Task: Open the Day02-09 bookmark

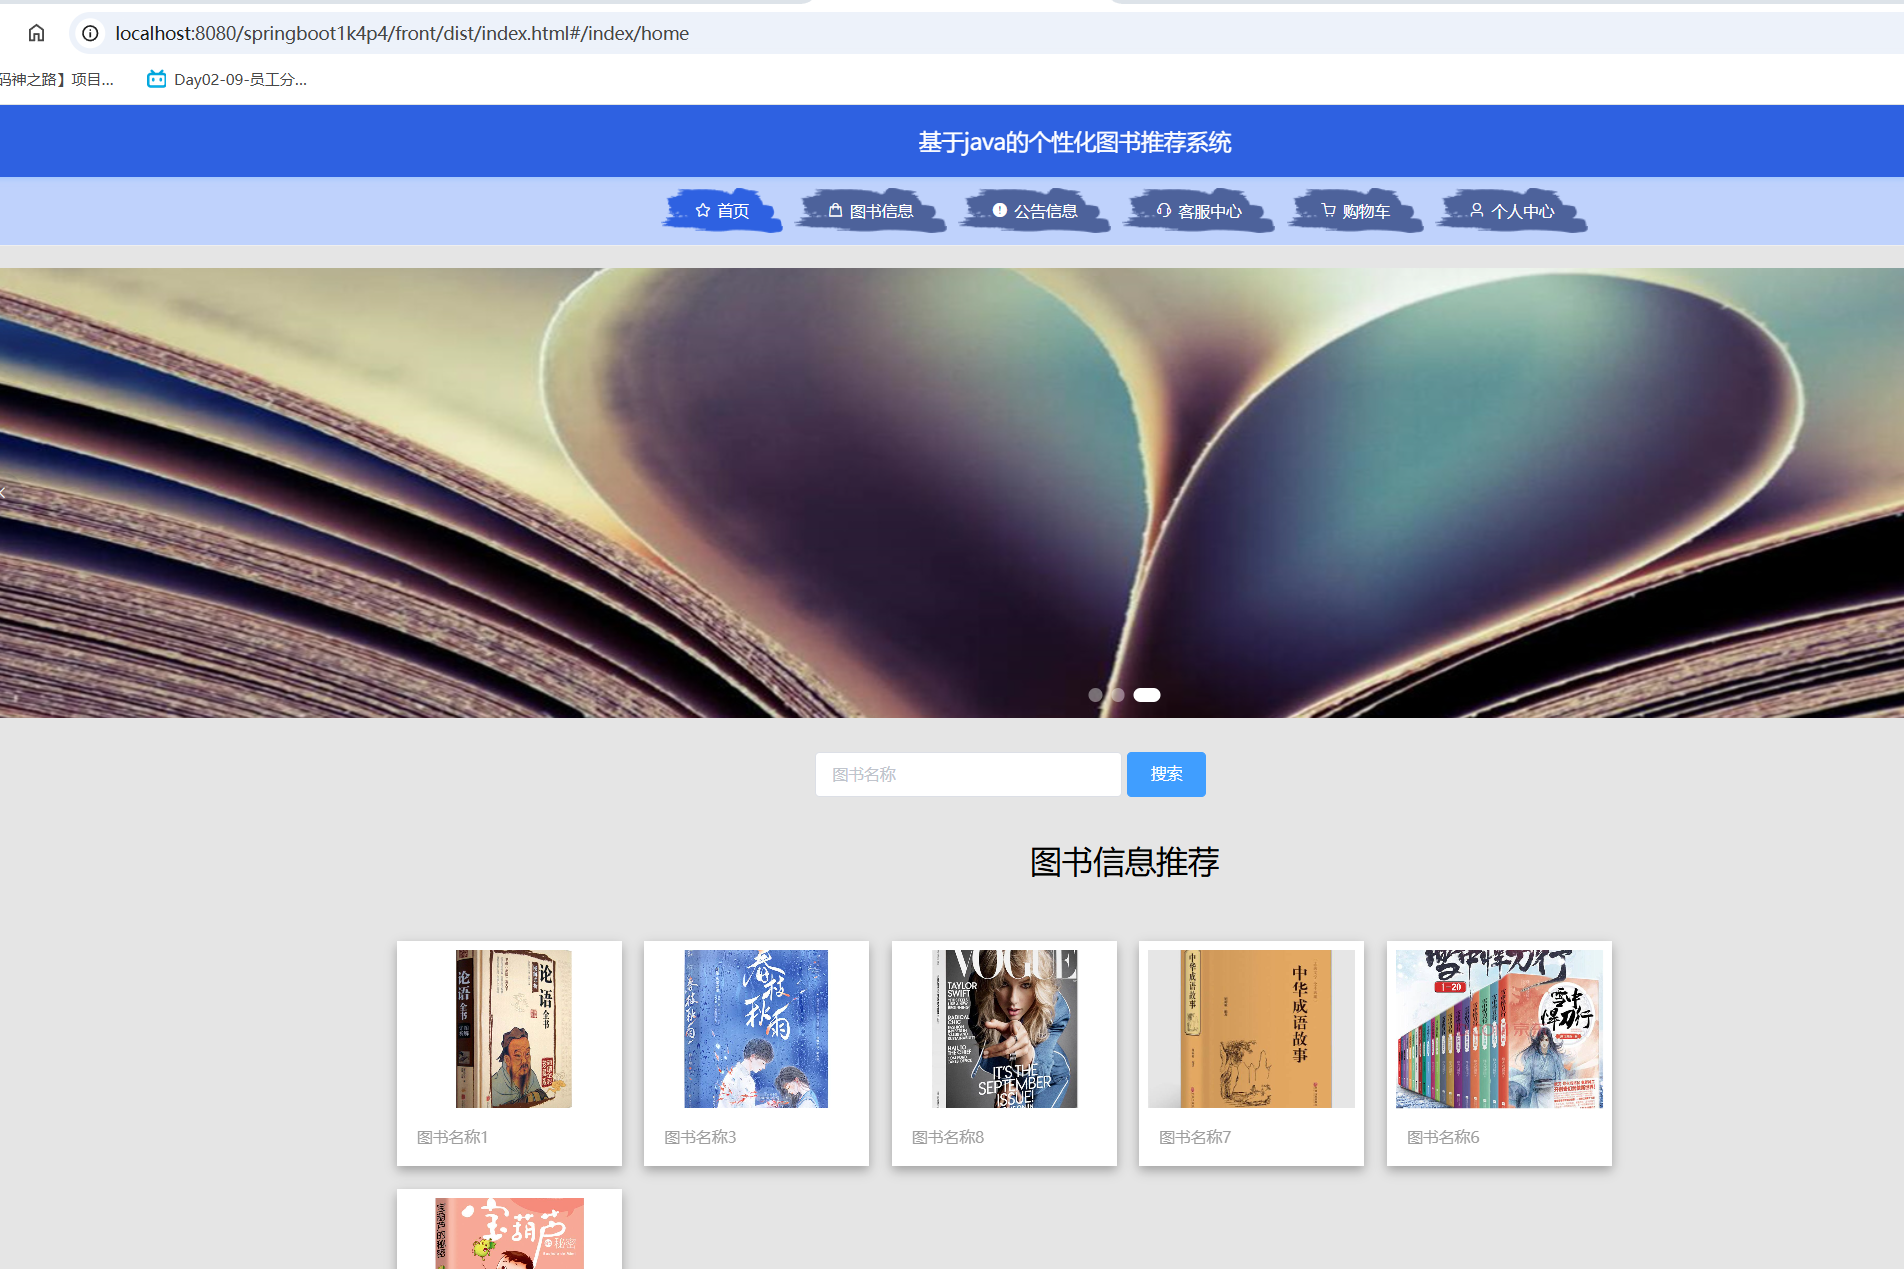Action: click(x=228, y=79)
